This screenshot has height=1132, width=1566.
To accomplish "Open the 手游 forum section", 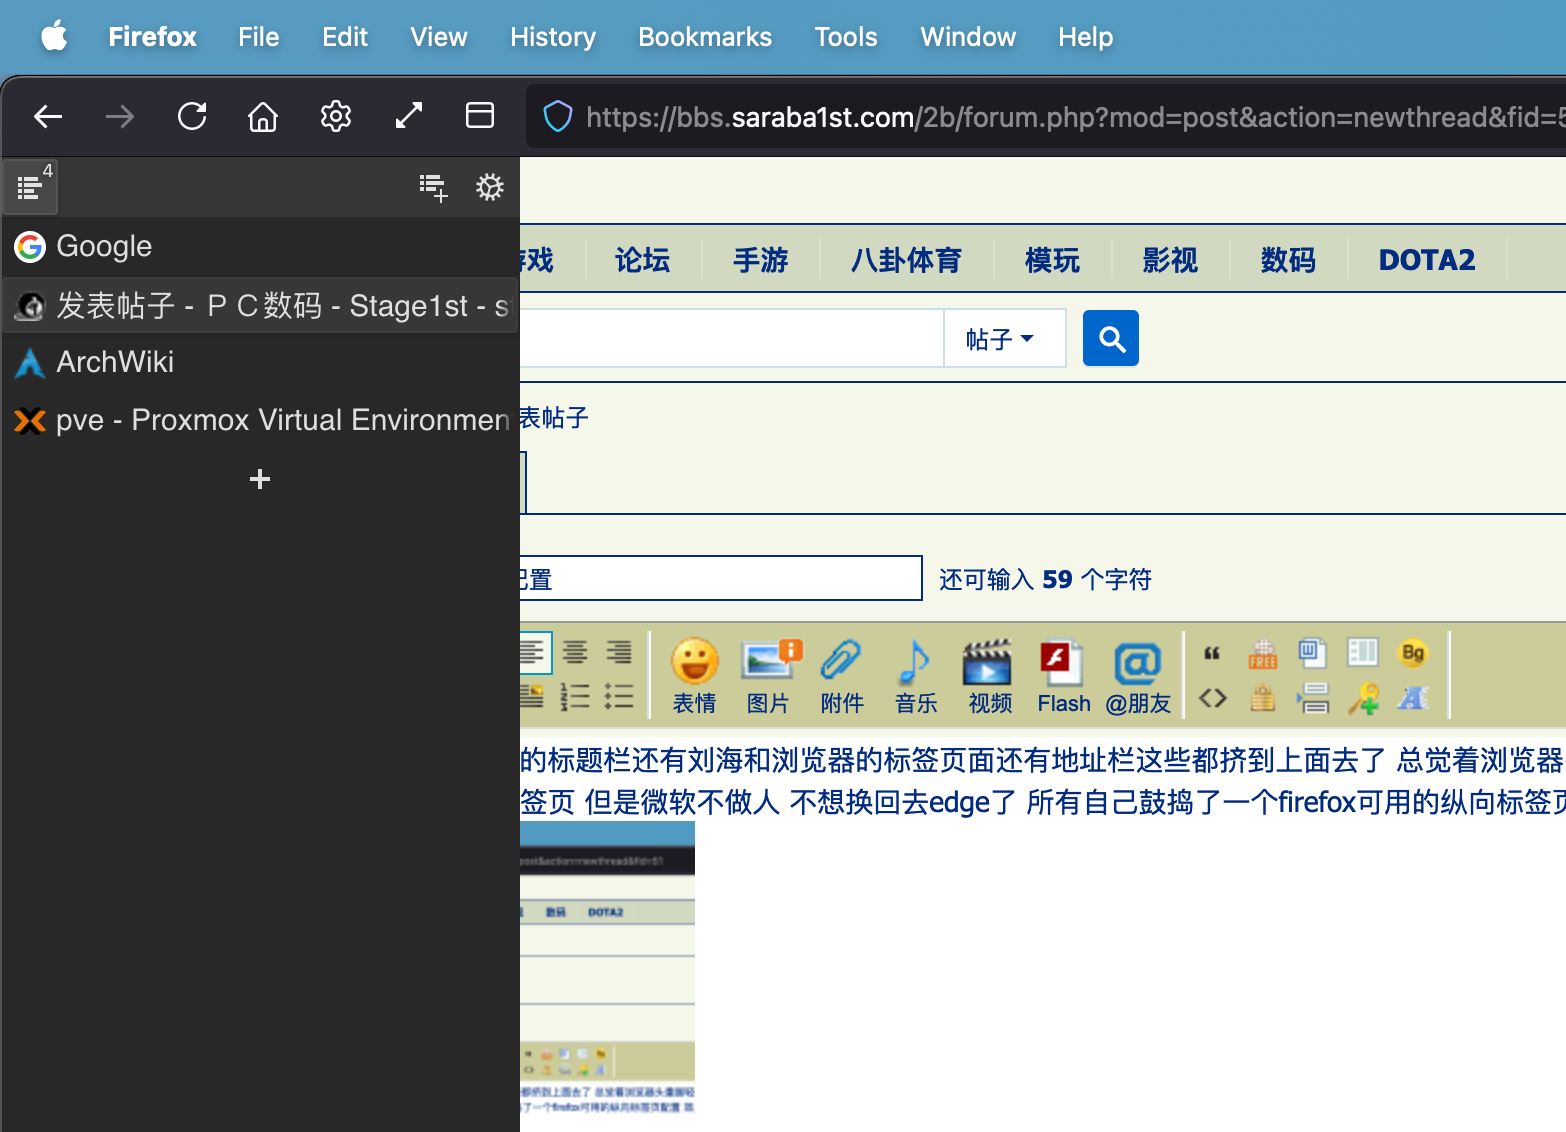I will [761, 260].
